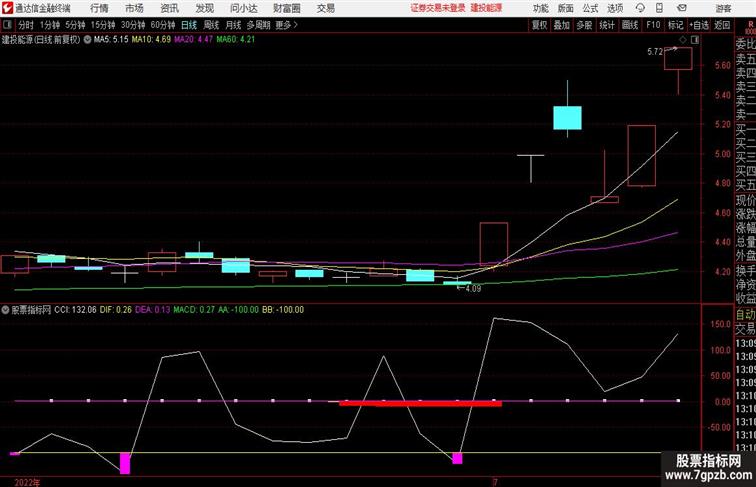Click 证券交易未登录 login status link

438,8
